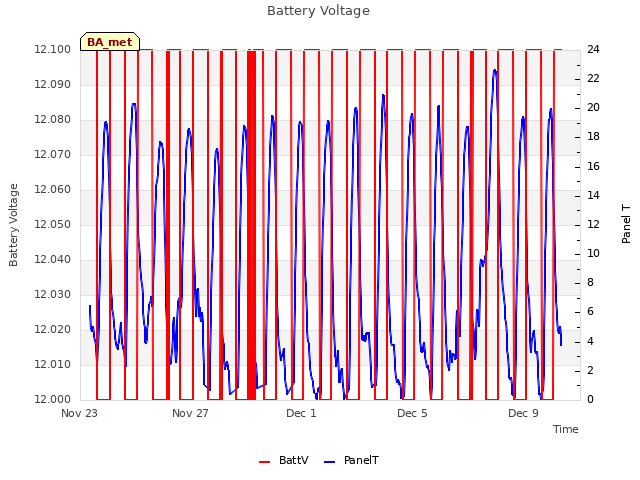The width and height of the screenshot is (640, 480).
Task: Click the 12.060 voltage tick label
Action: [x=52, y=189]
